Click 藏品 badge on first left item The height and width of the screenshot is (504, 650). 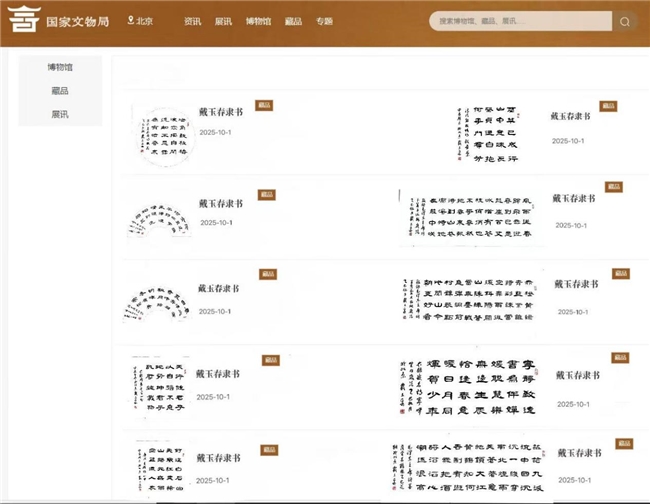tap(265, 105)
